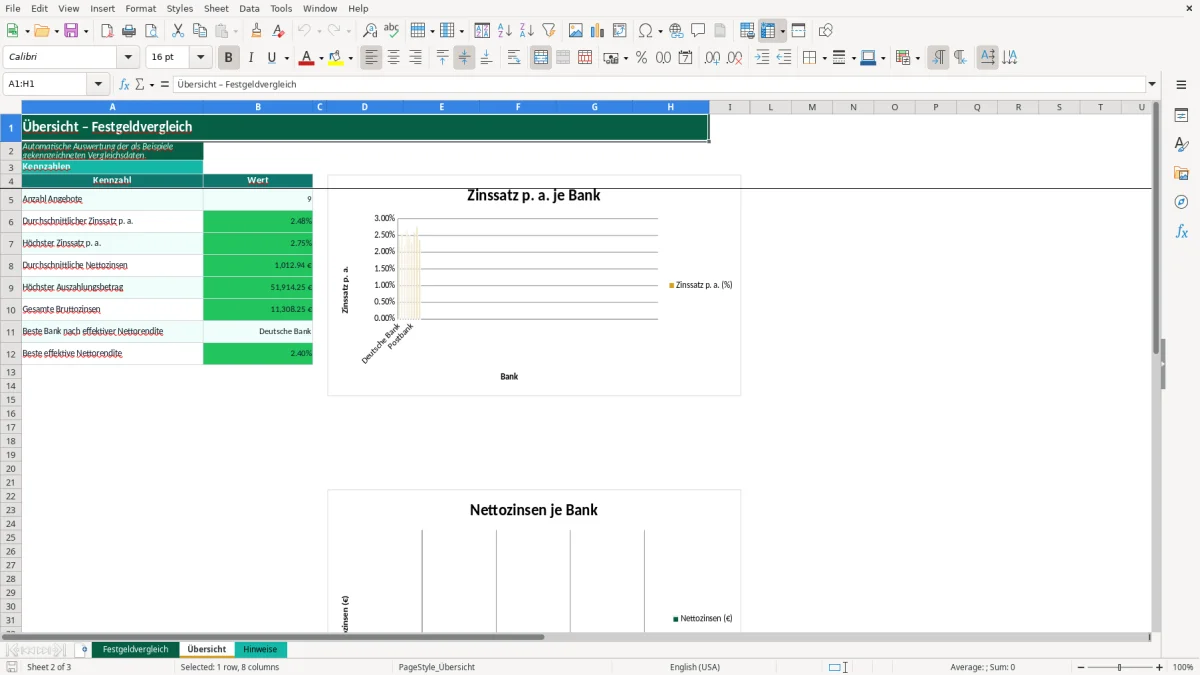Screen dimensions: 1200x675
Task: Insert an image
Action: 576,31
